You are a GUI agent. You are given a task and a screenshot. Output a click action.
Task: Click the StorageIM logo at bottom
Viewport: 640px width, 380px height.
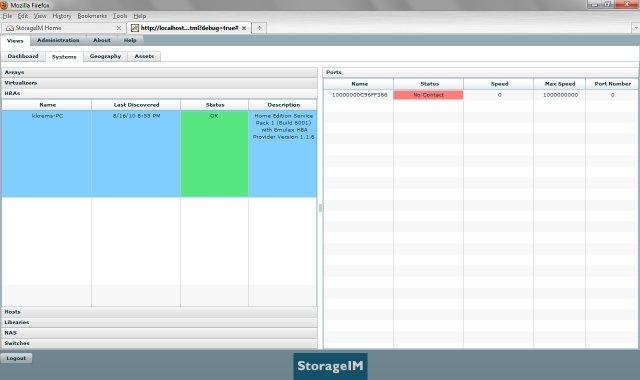coord(330,366)
